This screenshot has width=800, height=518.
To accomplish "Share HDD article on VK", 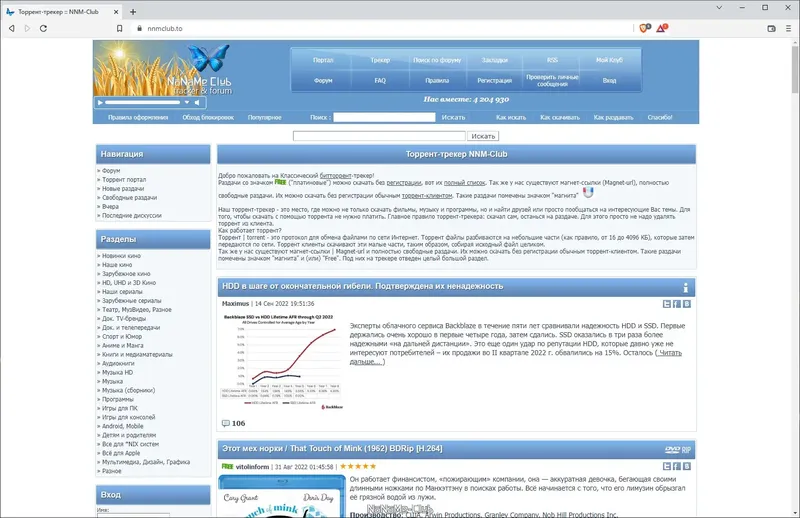I will [687, 304].
